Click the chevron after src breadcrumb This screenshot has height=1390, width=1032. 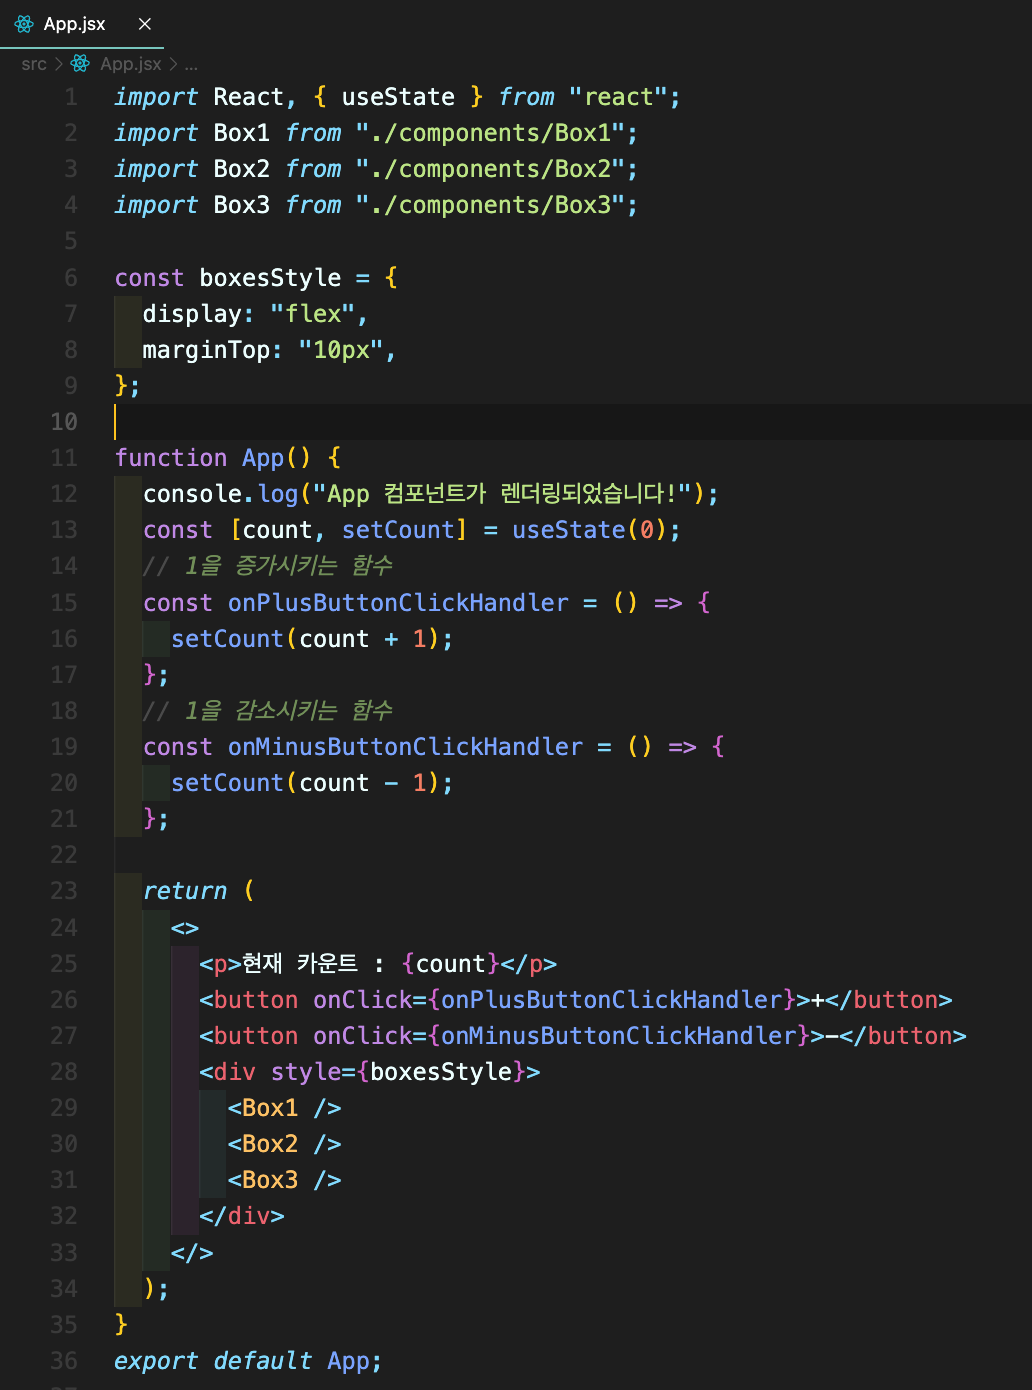[x=59, y=64]
